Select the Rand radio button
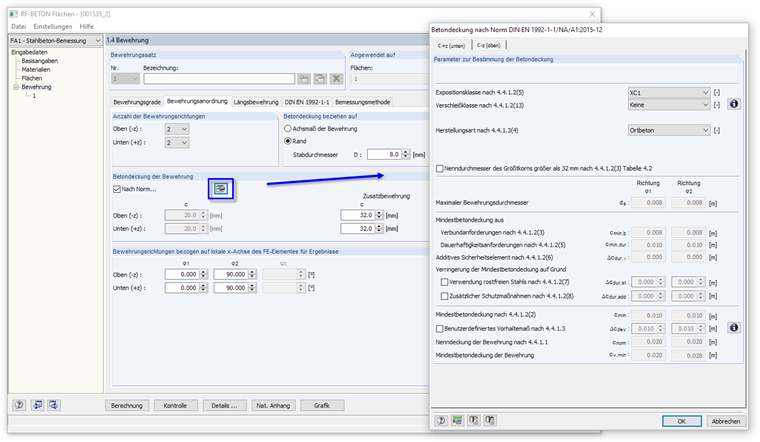 click(288, 141)
